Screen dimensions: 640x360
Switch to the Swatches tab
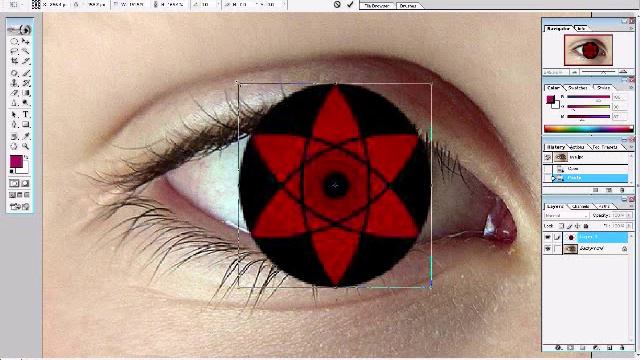coord(578,88)
